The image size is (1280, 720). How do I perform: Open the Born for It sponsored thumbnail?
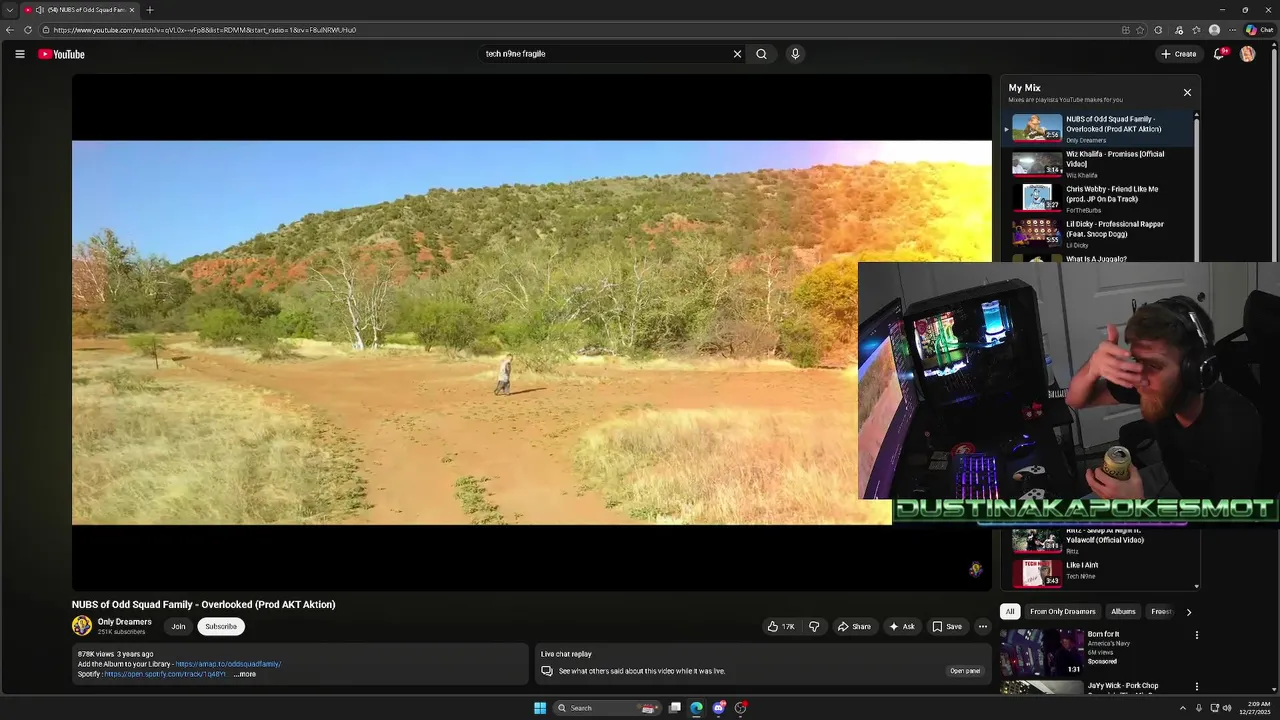coord(1042,652)
